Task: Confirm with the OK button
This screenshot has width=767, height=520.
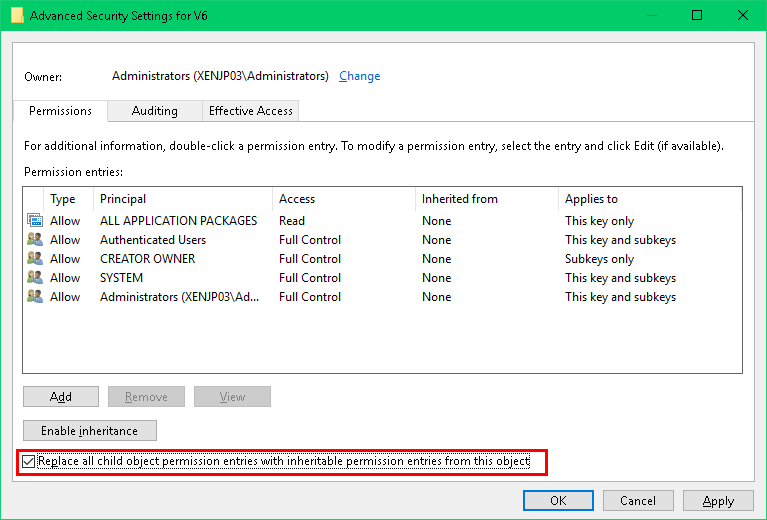Action: (558, 501)
